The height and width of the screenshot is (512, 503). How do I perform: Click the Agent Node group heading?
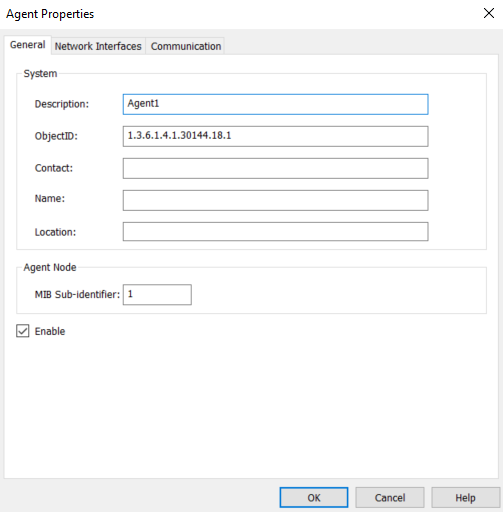(50, 267)
